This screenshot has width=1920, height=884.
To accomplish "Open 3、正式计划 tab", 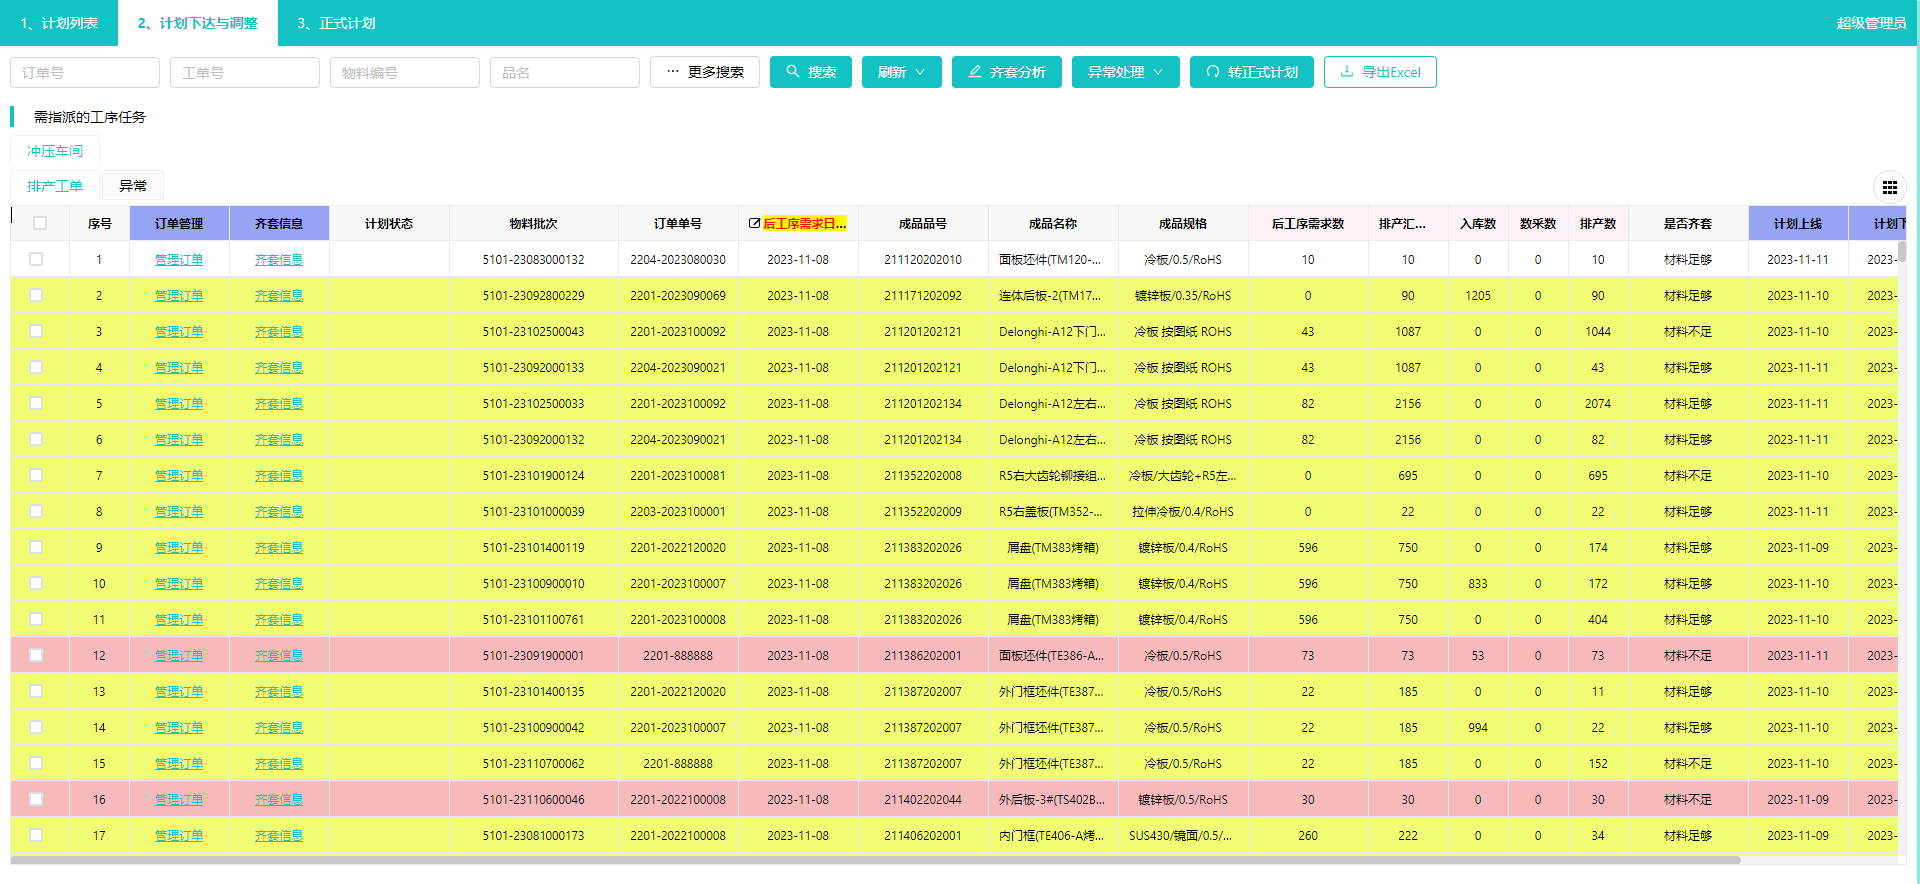I will click(336, 23).
